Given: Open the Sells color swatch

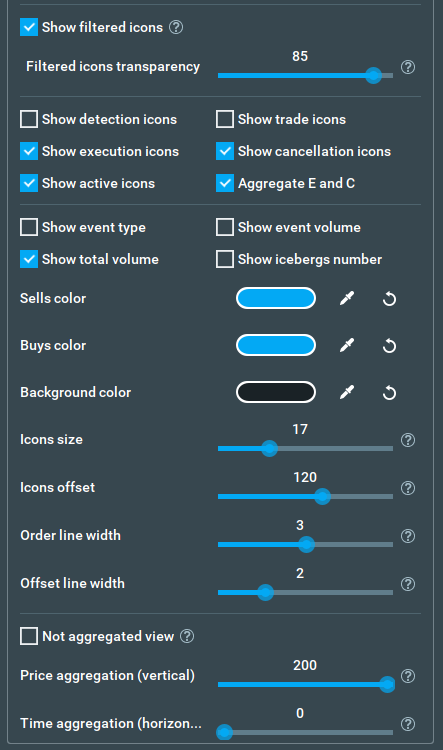Looking at the screenshot, I should coord(276,298).
